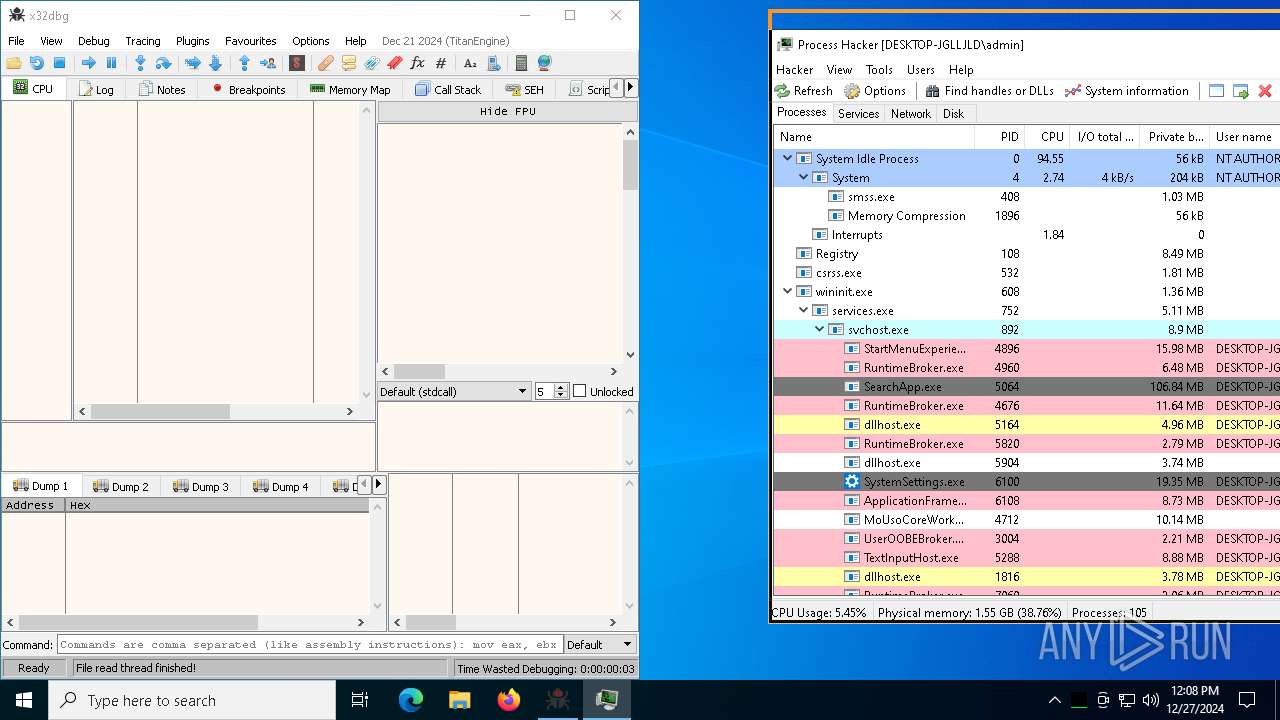Collapse the System process tree node
The height and width of the screenshot is (720, 1280).
804,177
